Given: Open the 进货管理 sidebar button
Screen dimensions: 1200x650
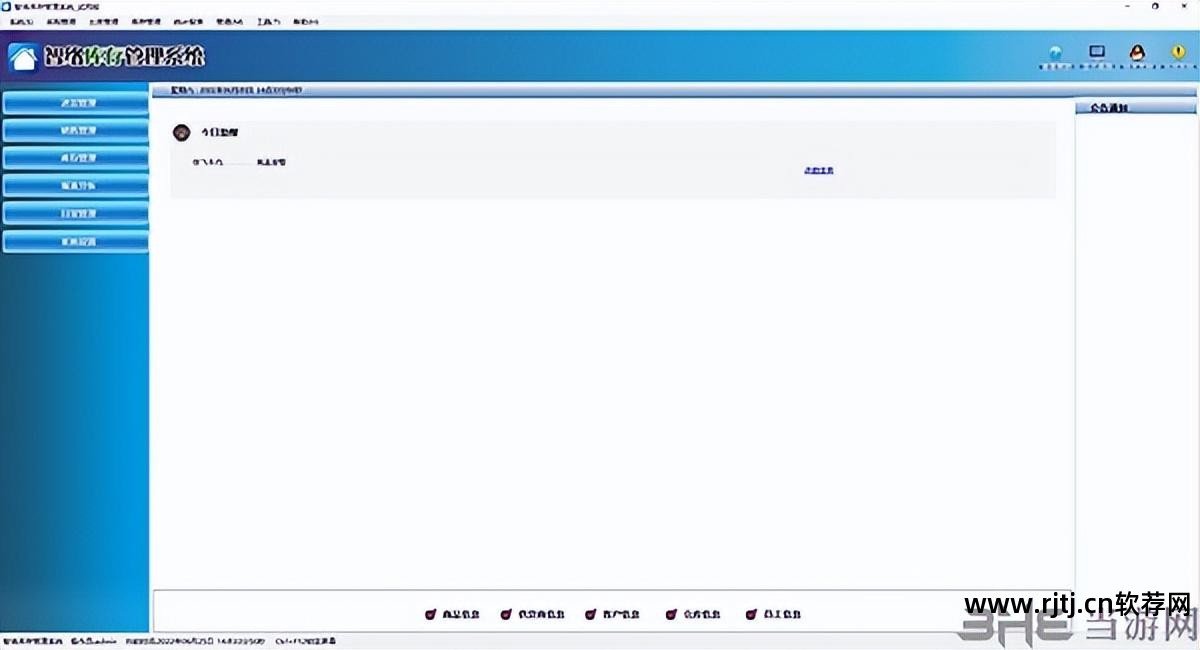Looking at the screenshot, I should click(x=75, y=103).
